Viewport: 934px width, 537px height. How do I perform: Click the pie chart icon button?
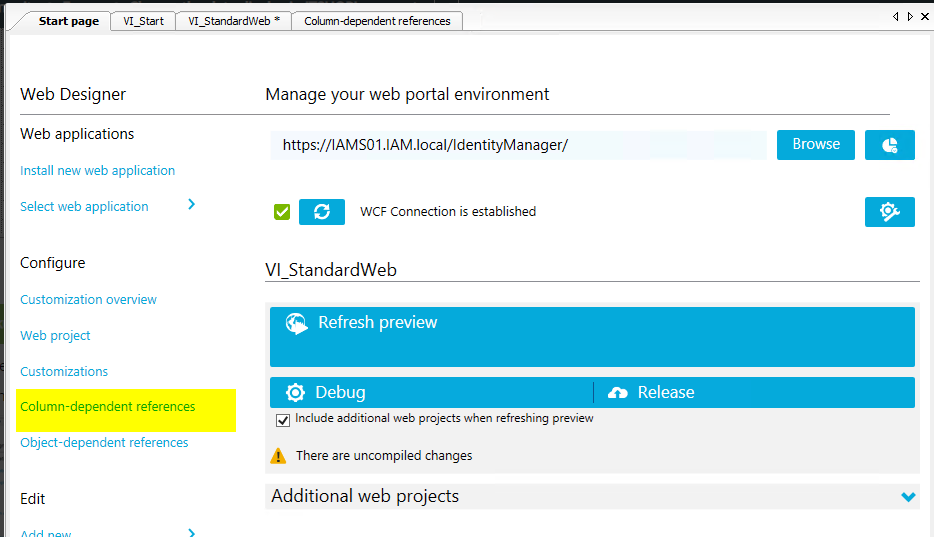point(889,145)
